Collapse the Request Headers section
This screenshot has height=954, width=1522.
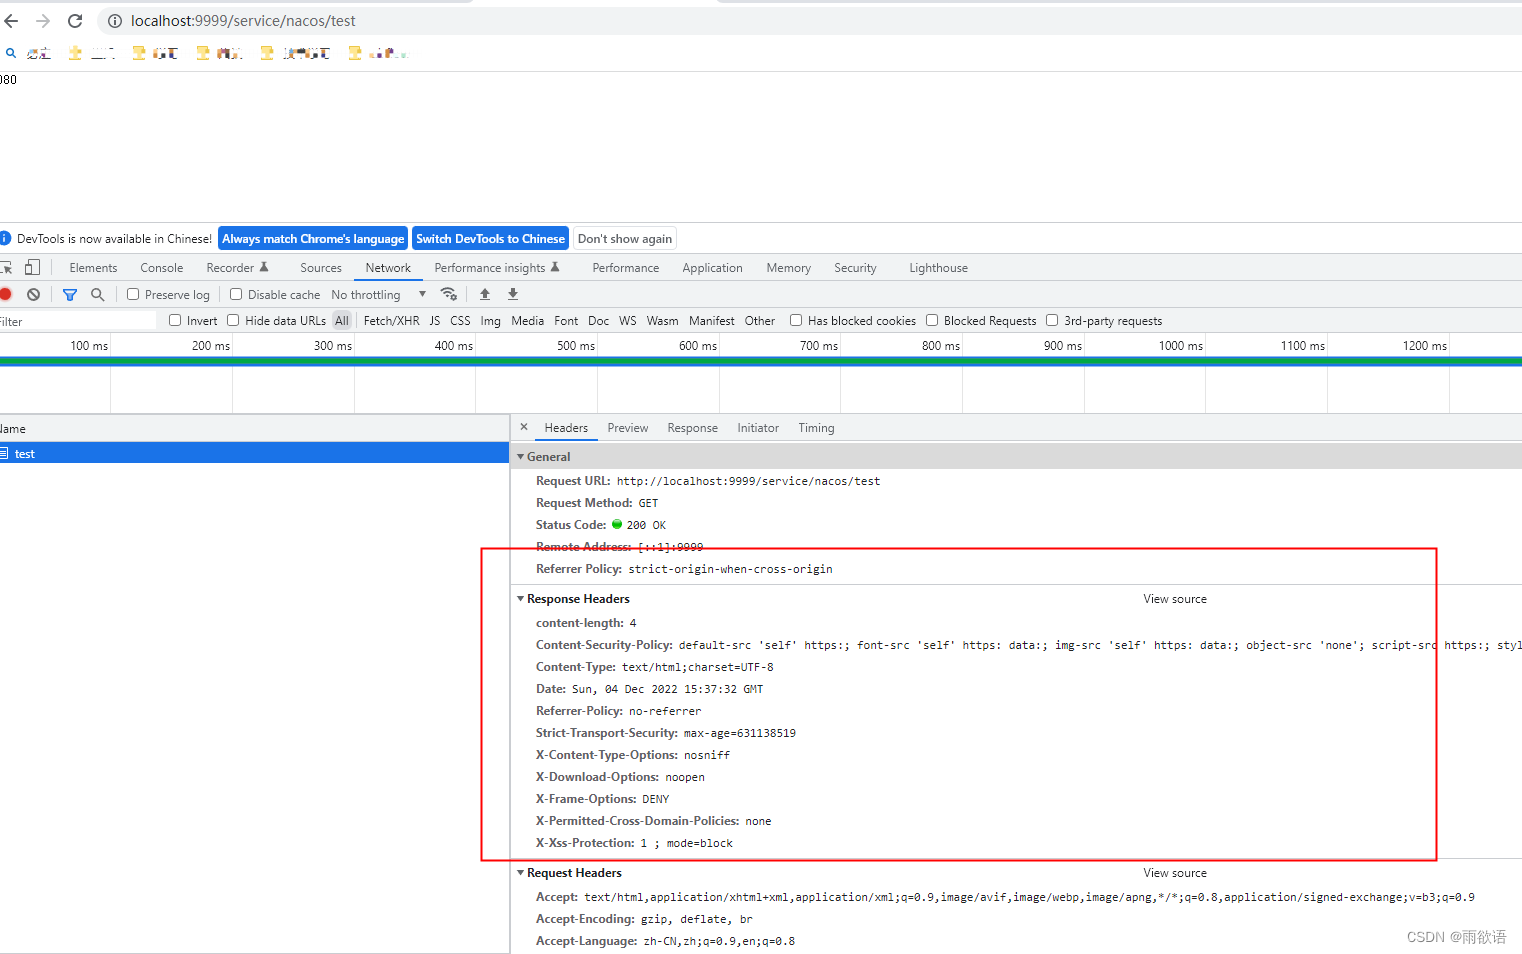click(521, 873)
